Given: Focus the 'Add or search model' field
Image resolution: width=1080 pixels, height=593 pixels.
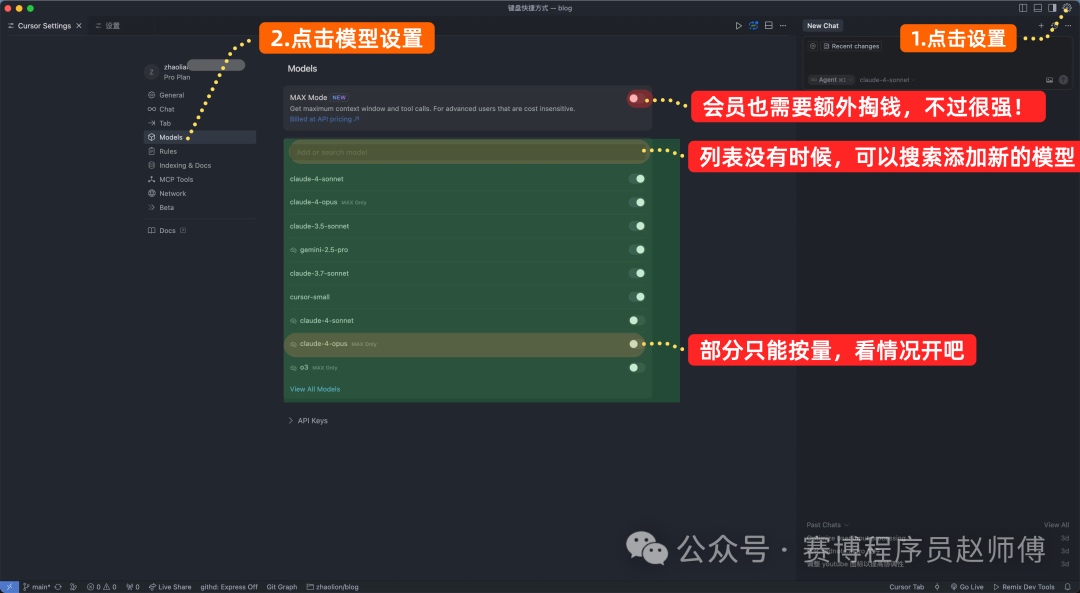Looking at the screenshot, I should [x=469, y=152].
